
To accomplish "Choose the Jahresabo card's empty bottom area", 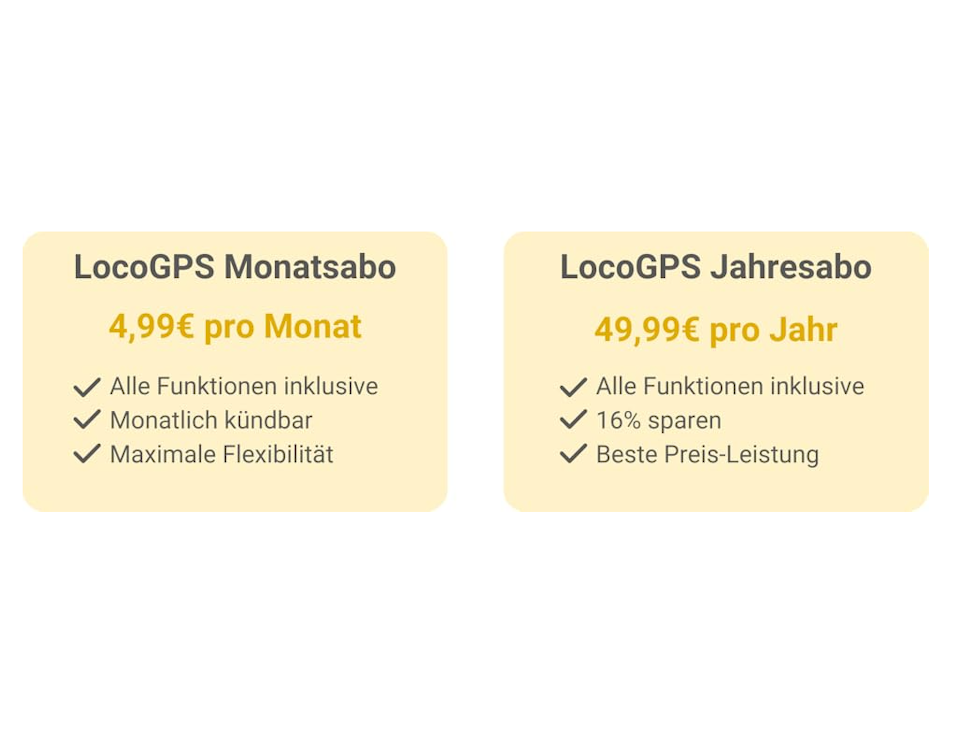I will [x=716, y=490].
